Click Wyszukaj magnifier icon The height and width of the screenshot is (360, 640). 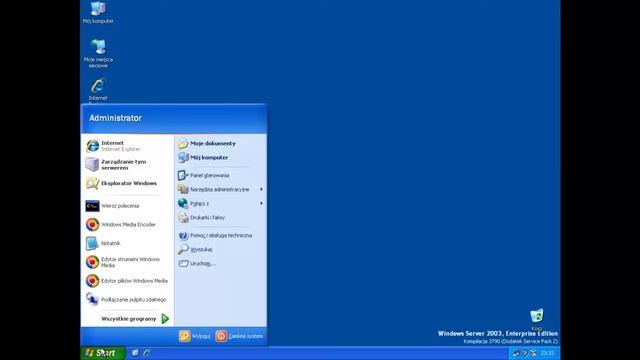click(183, 249)
